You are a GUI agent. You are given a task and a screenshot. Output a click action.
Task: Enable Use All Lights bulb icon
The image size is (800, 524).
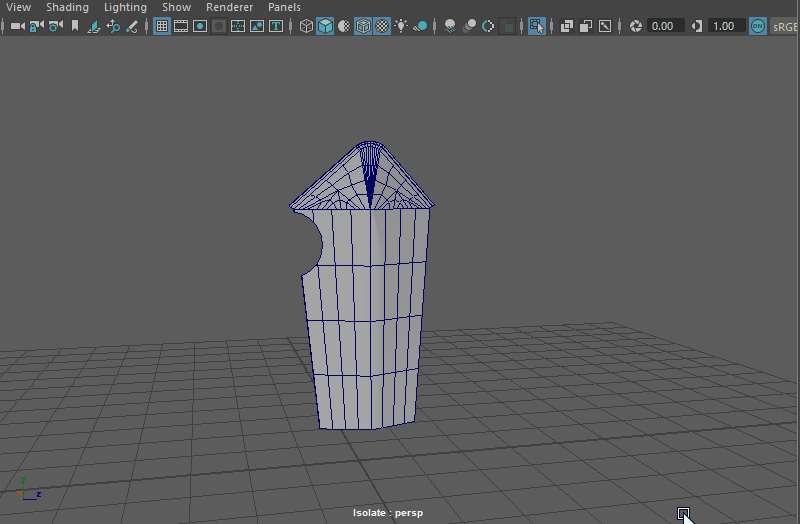(x=401, y=26)
